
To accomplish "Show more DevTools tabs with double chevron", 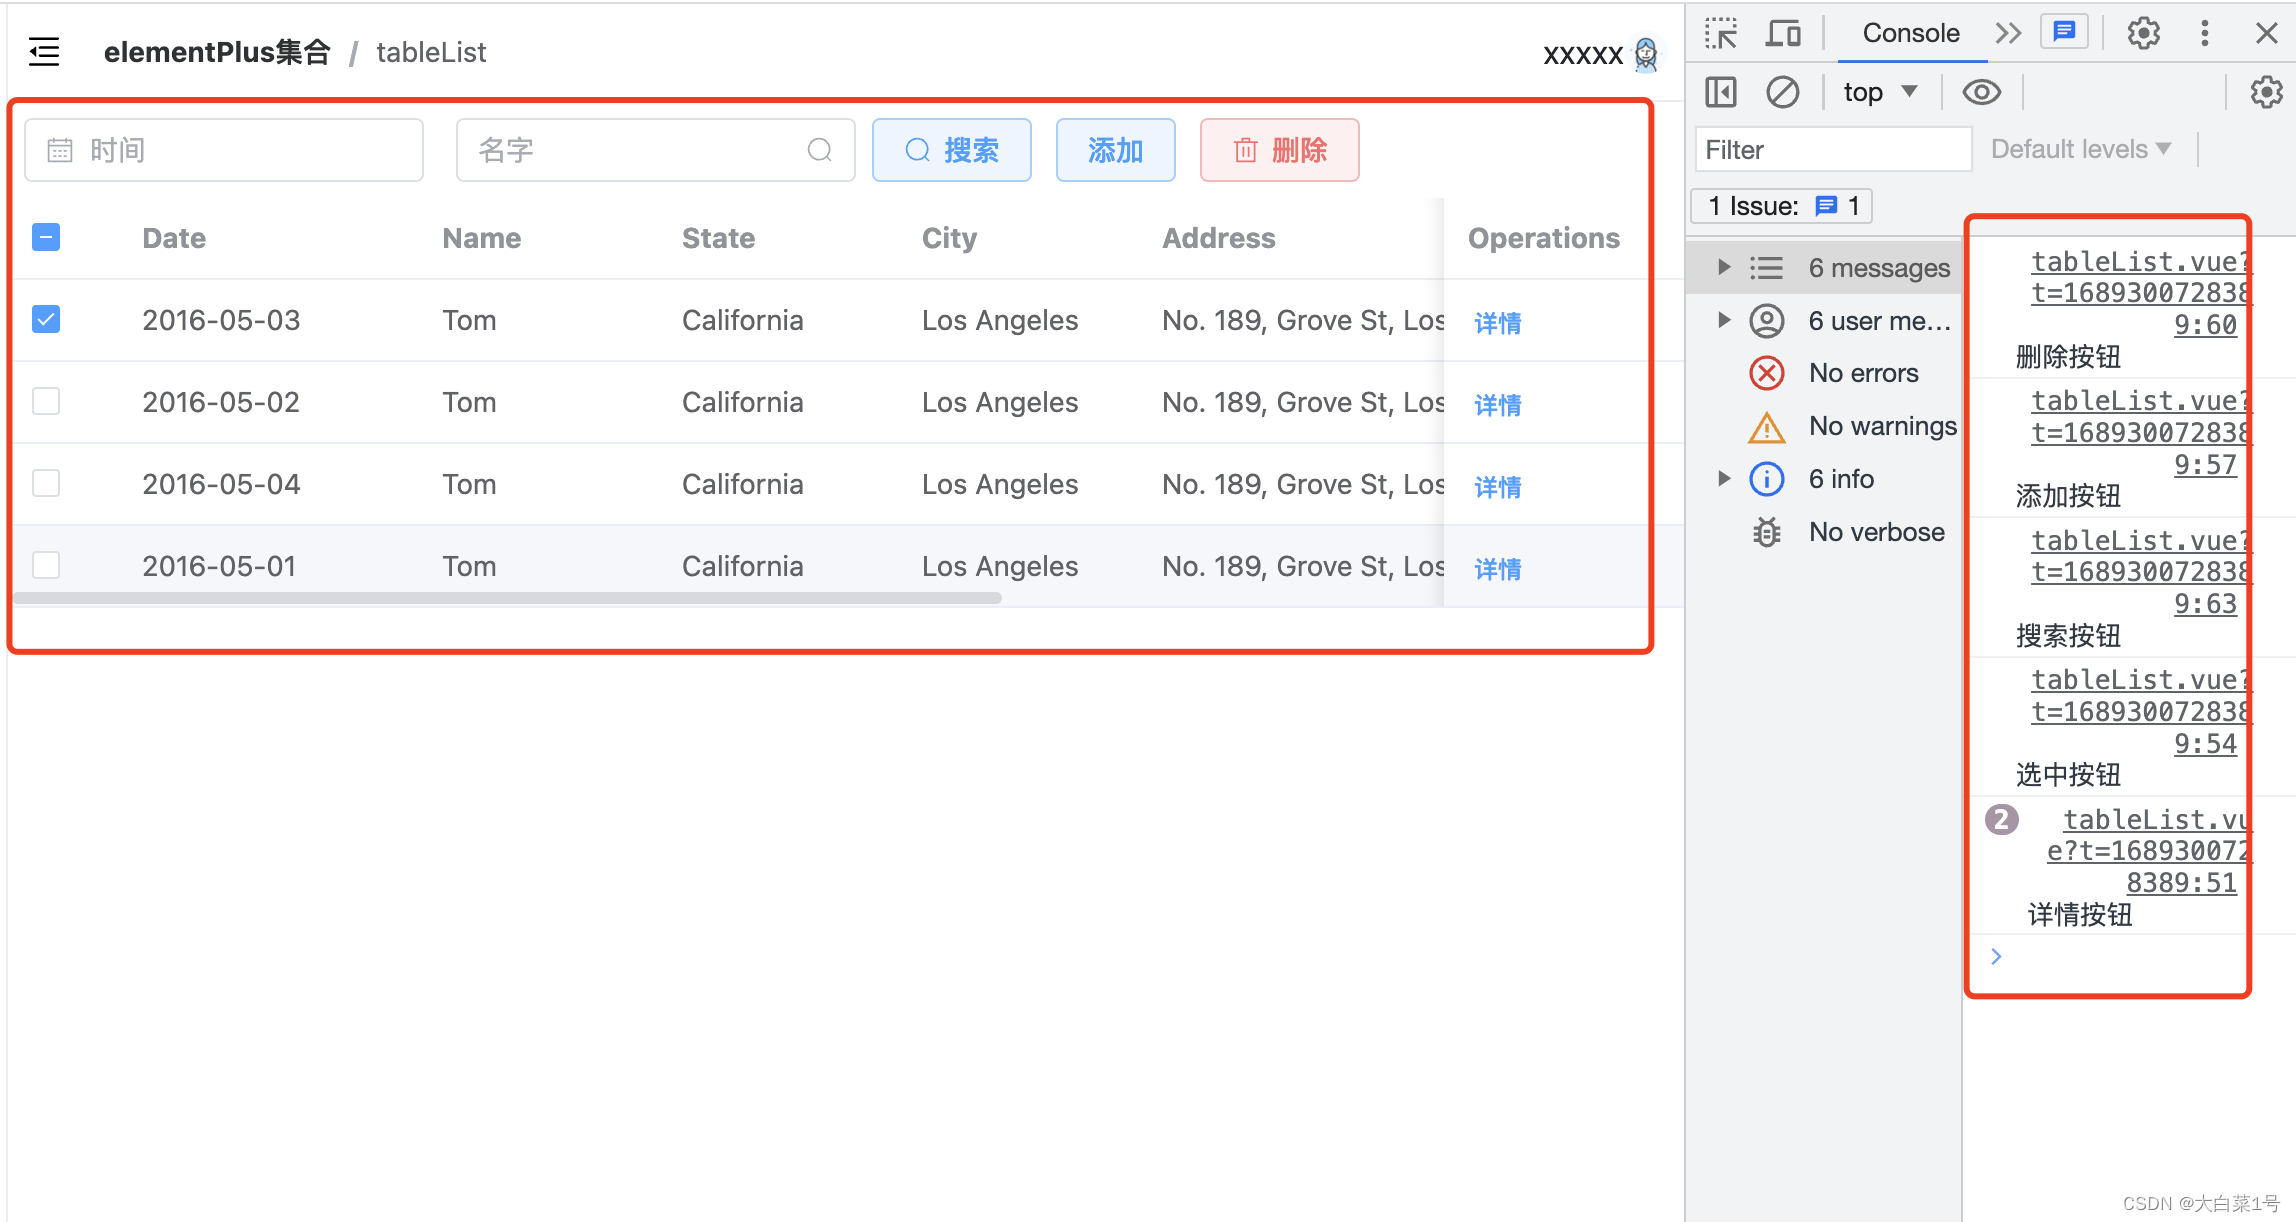I will [2008, 33].
